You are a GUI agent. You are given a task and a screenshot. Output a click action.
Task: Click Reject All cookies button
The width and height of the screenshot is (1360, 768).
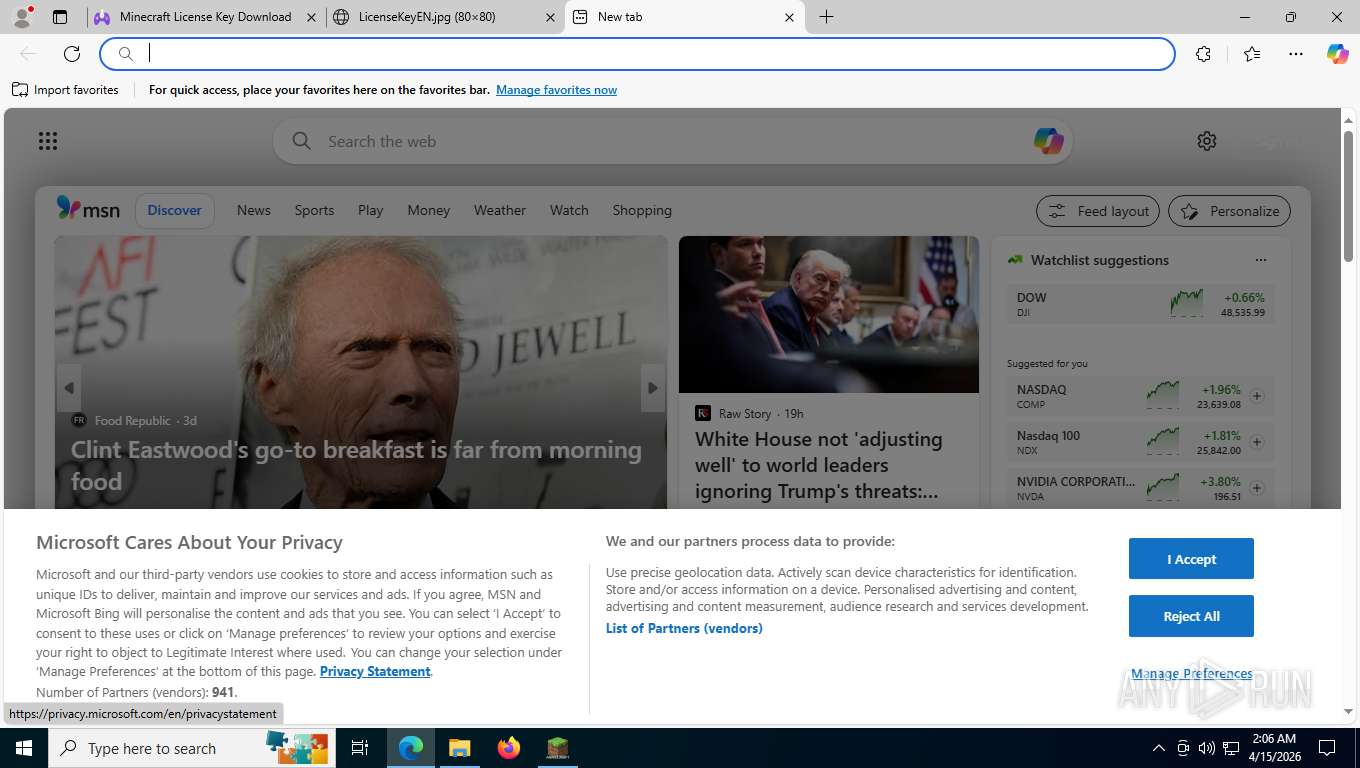[1191, 616]
